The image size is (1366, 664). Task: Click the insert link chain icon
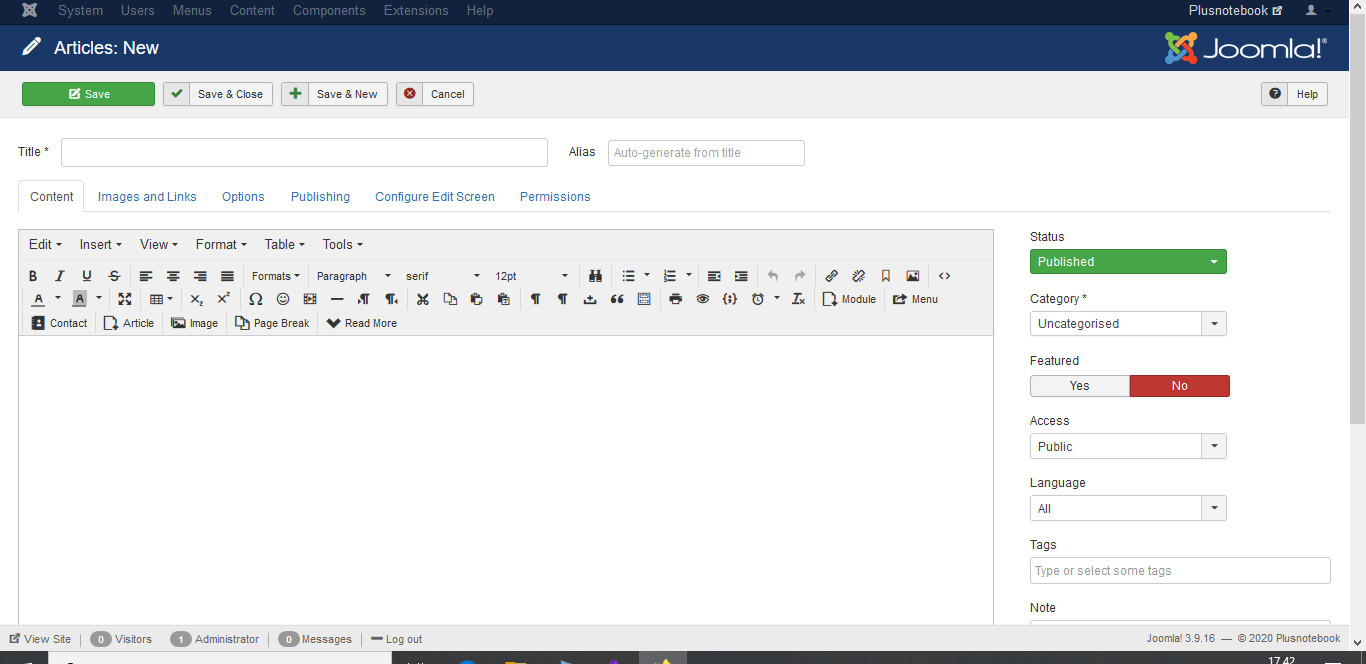[x=831, y=276]
